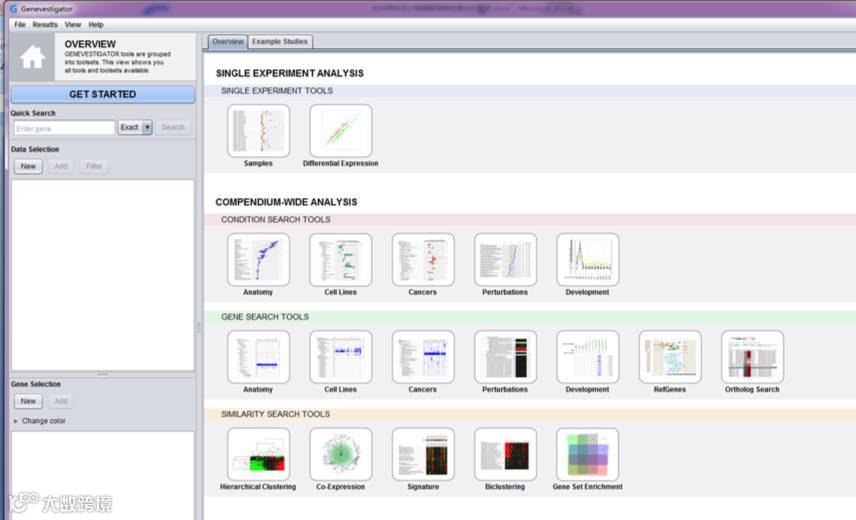This screenshot has height=520, width=856.
Task: Open Development under Gene Search Tools
Action: 588,357
